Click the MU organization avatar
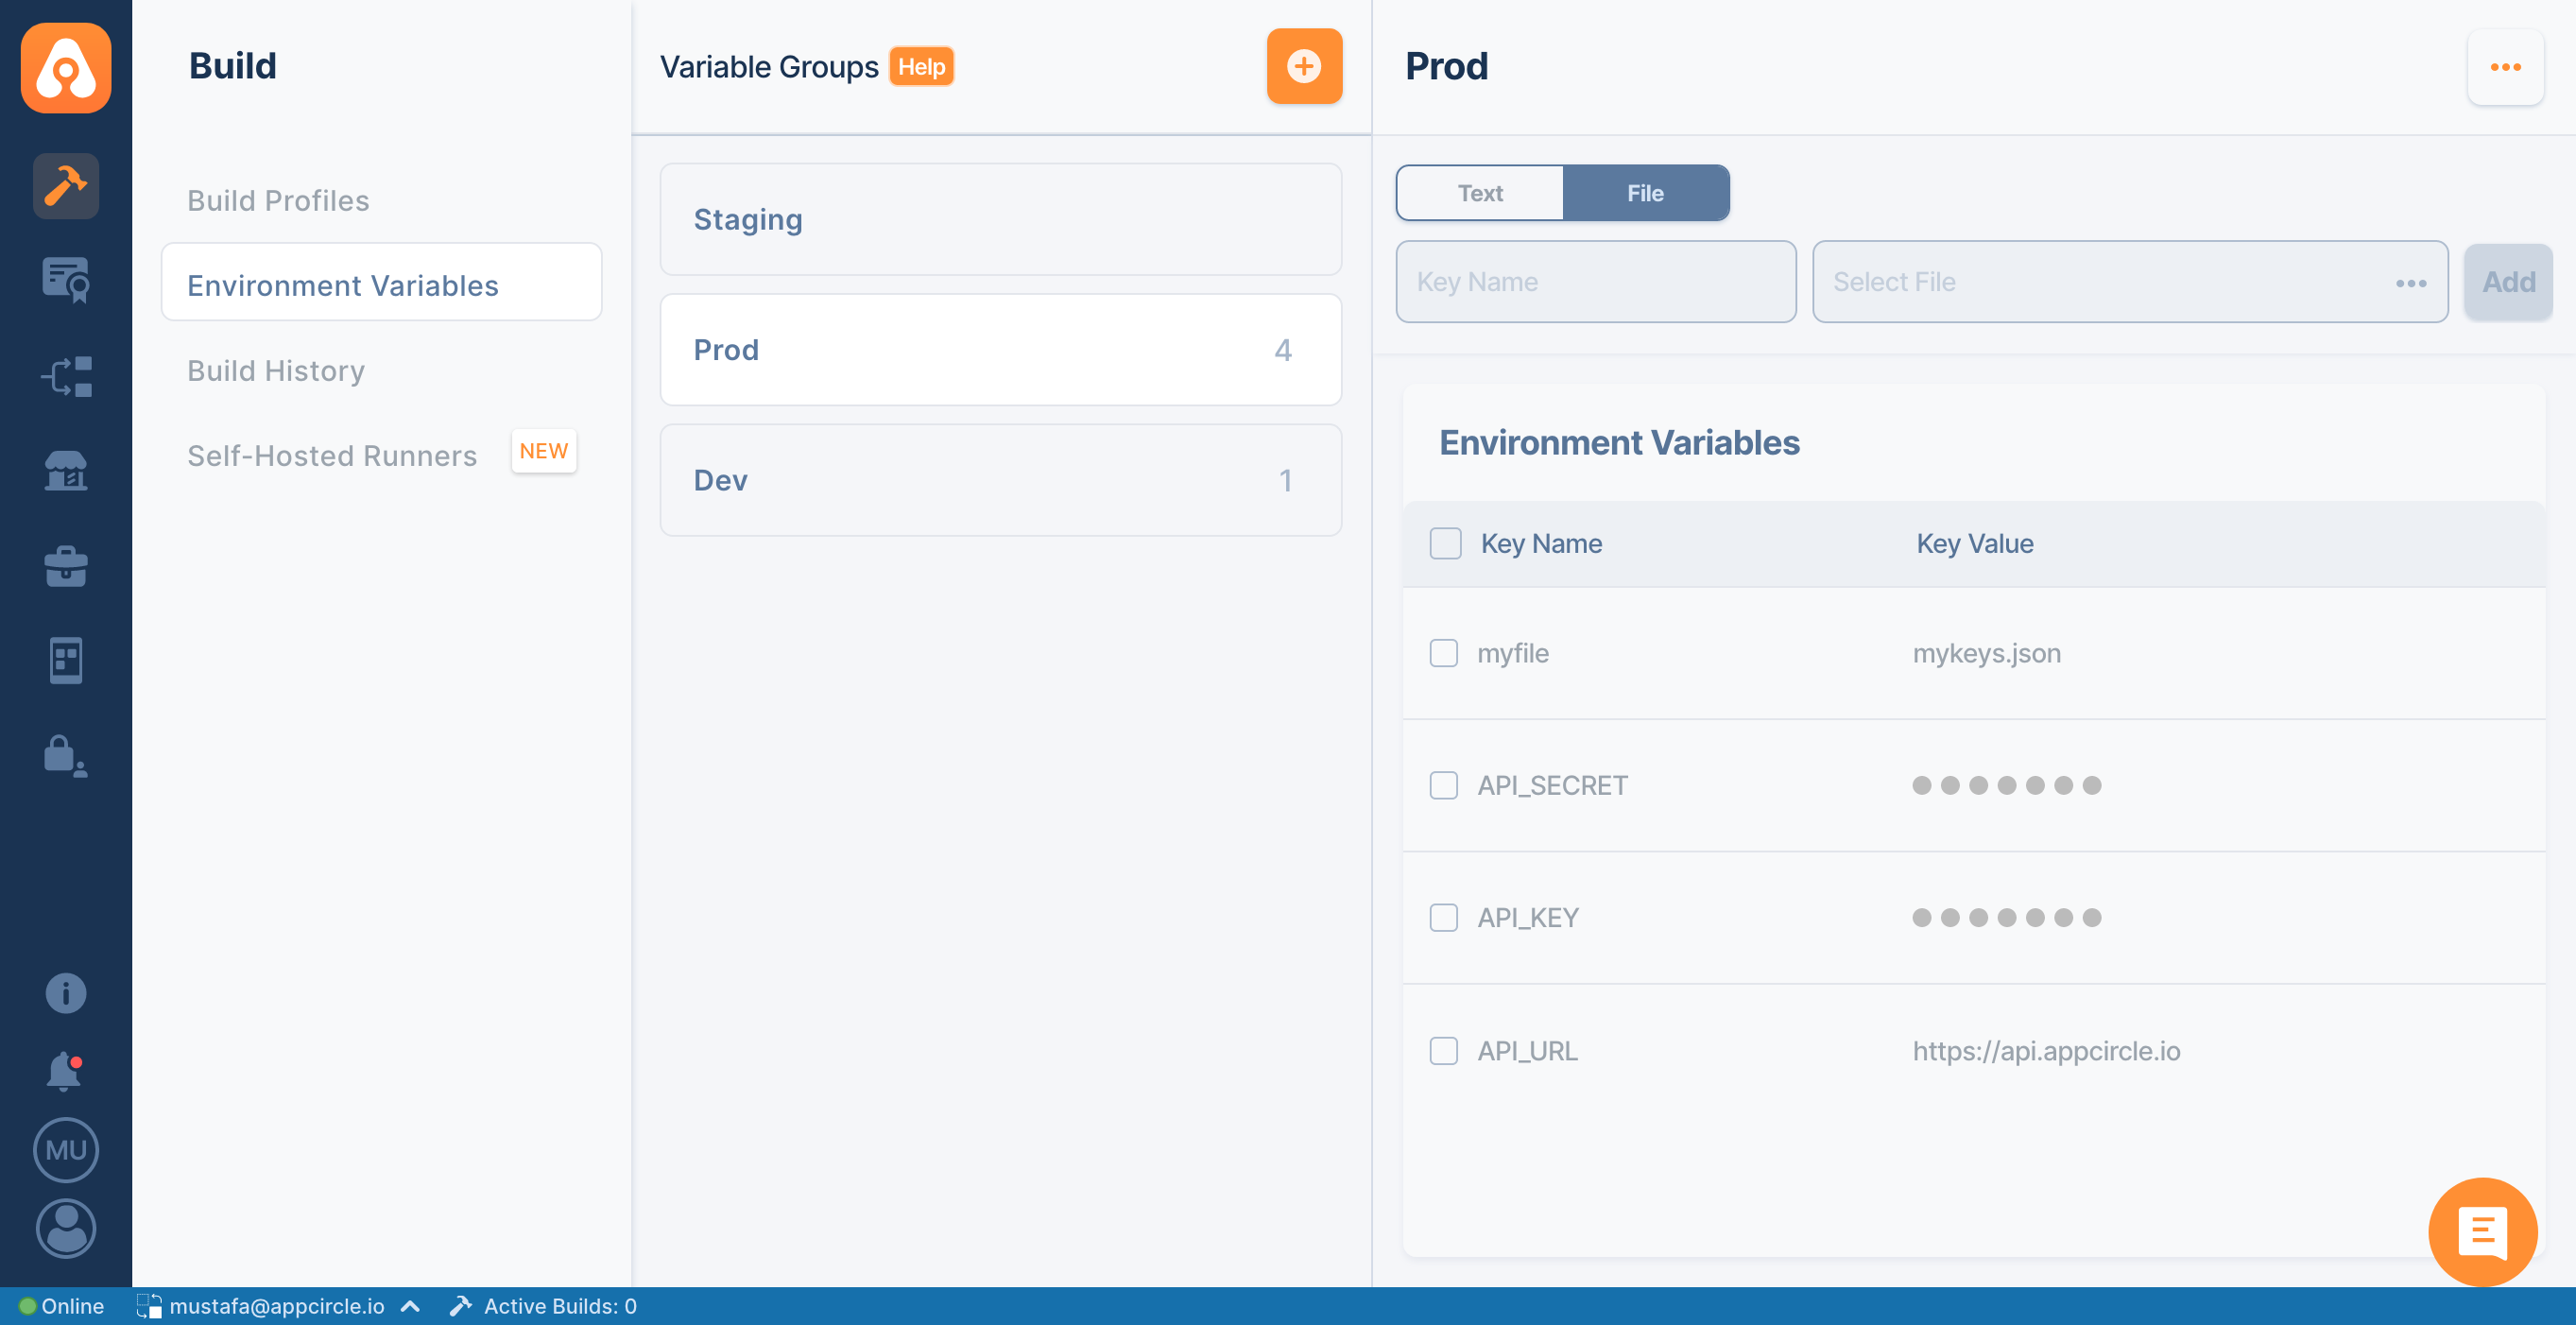The height and width of the screenshot is (1325, 2576). tap(66, 1150)
